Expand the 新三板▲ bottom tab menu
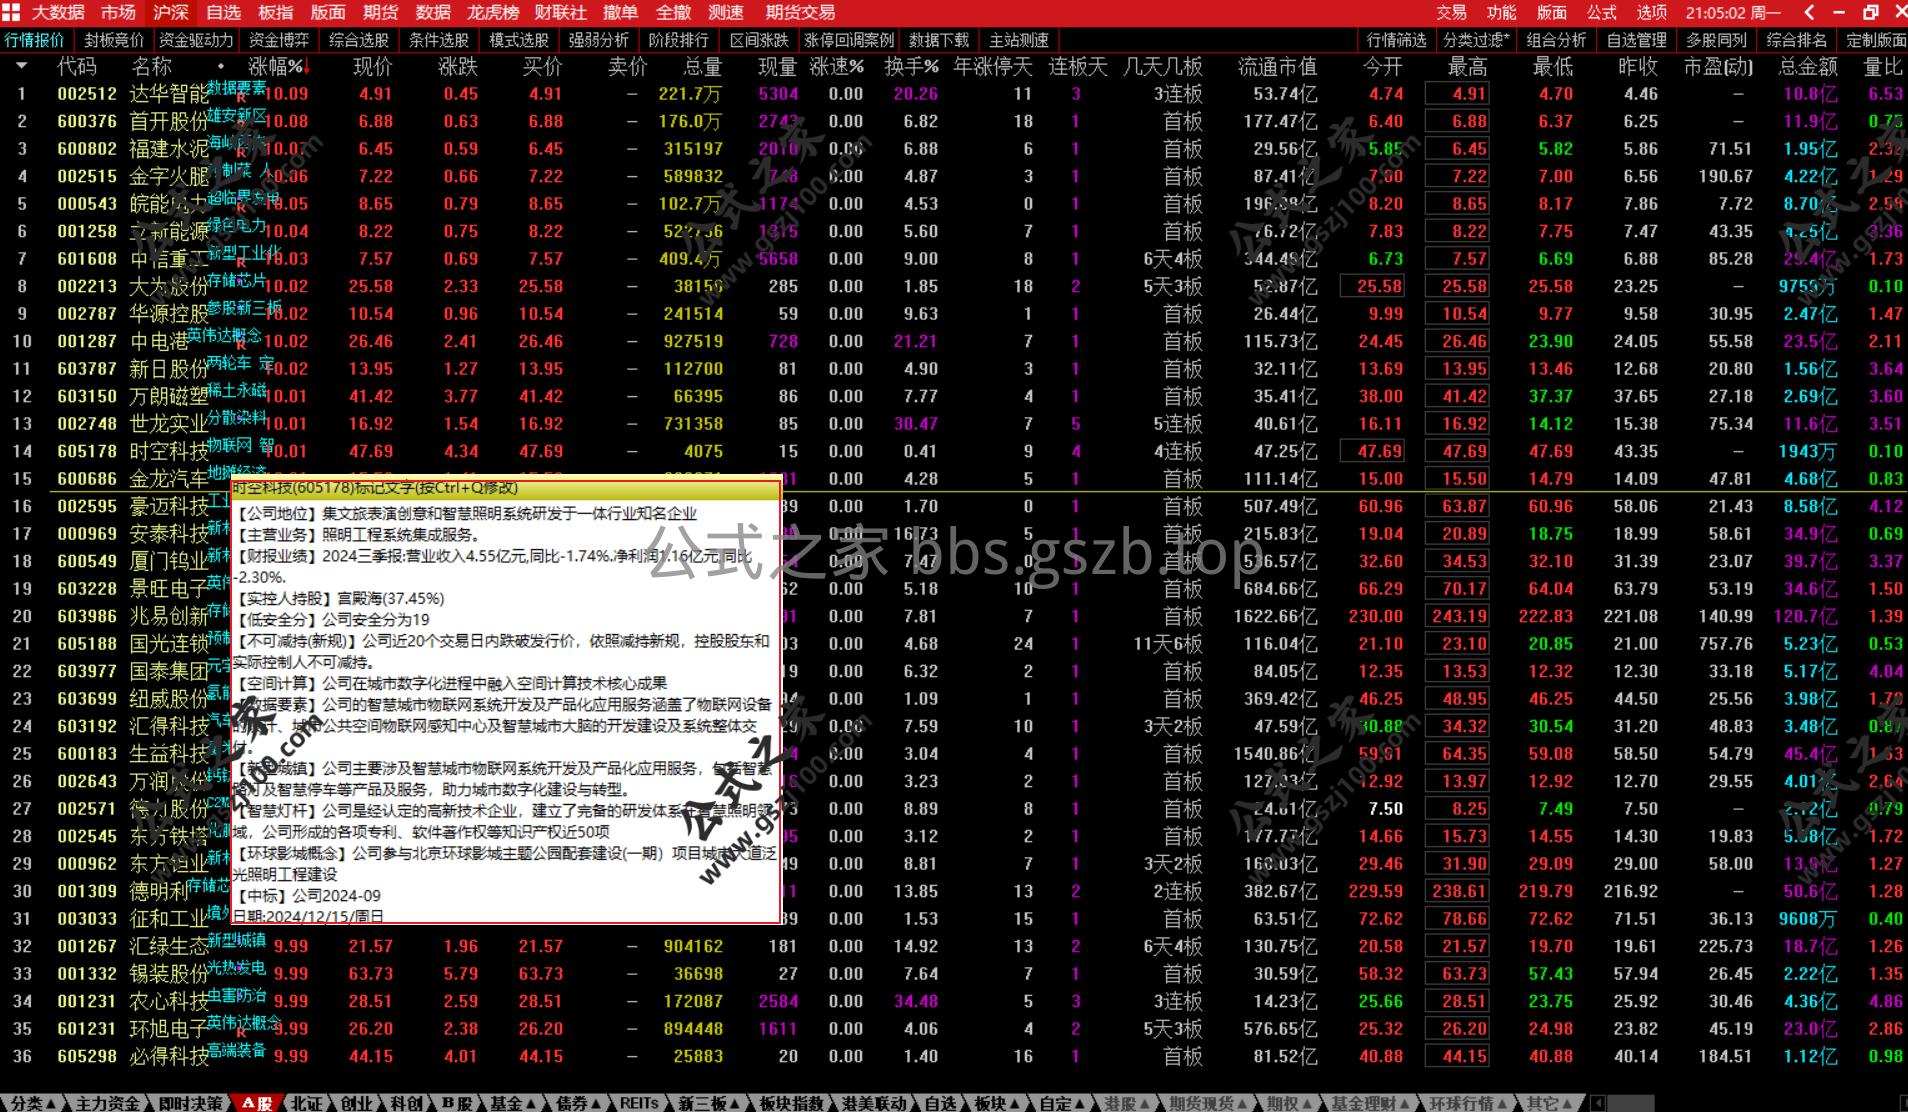This screenshot has width=1908, height=1112. [709, 1103]
